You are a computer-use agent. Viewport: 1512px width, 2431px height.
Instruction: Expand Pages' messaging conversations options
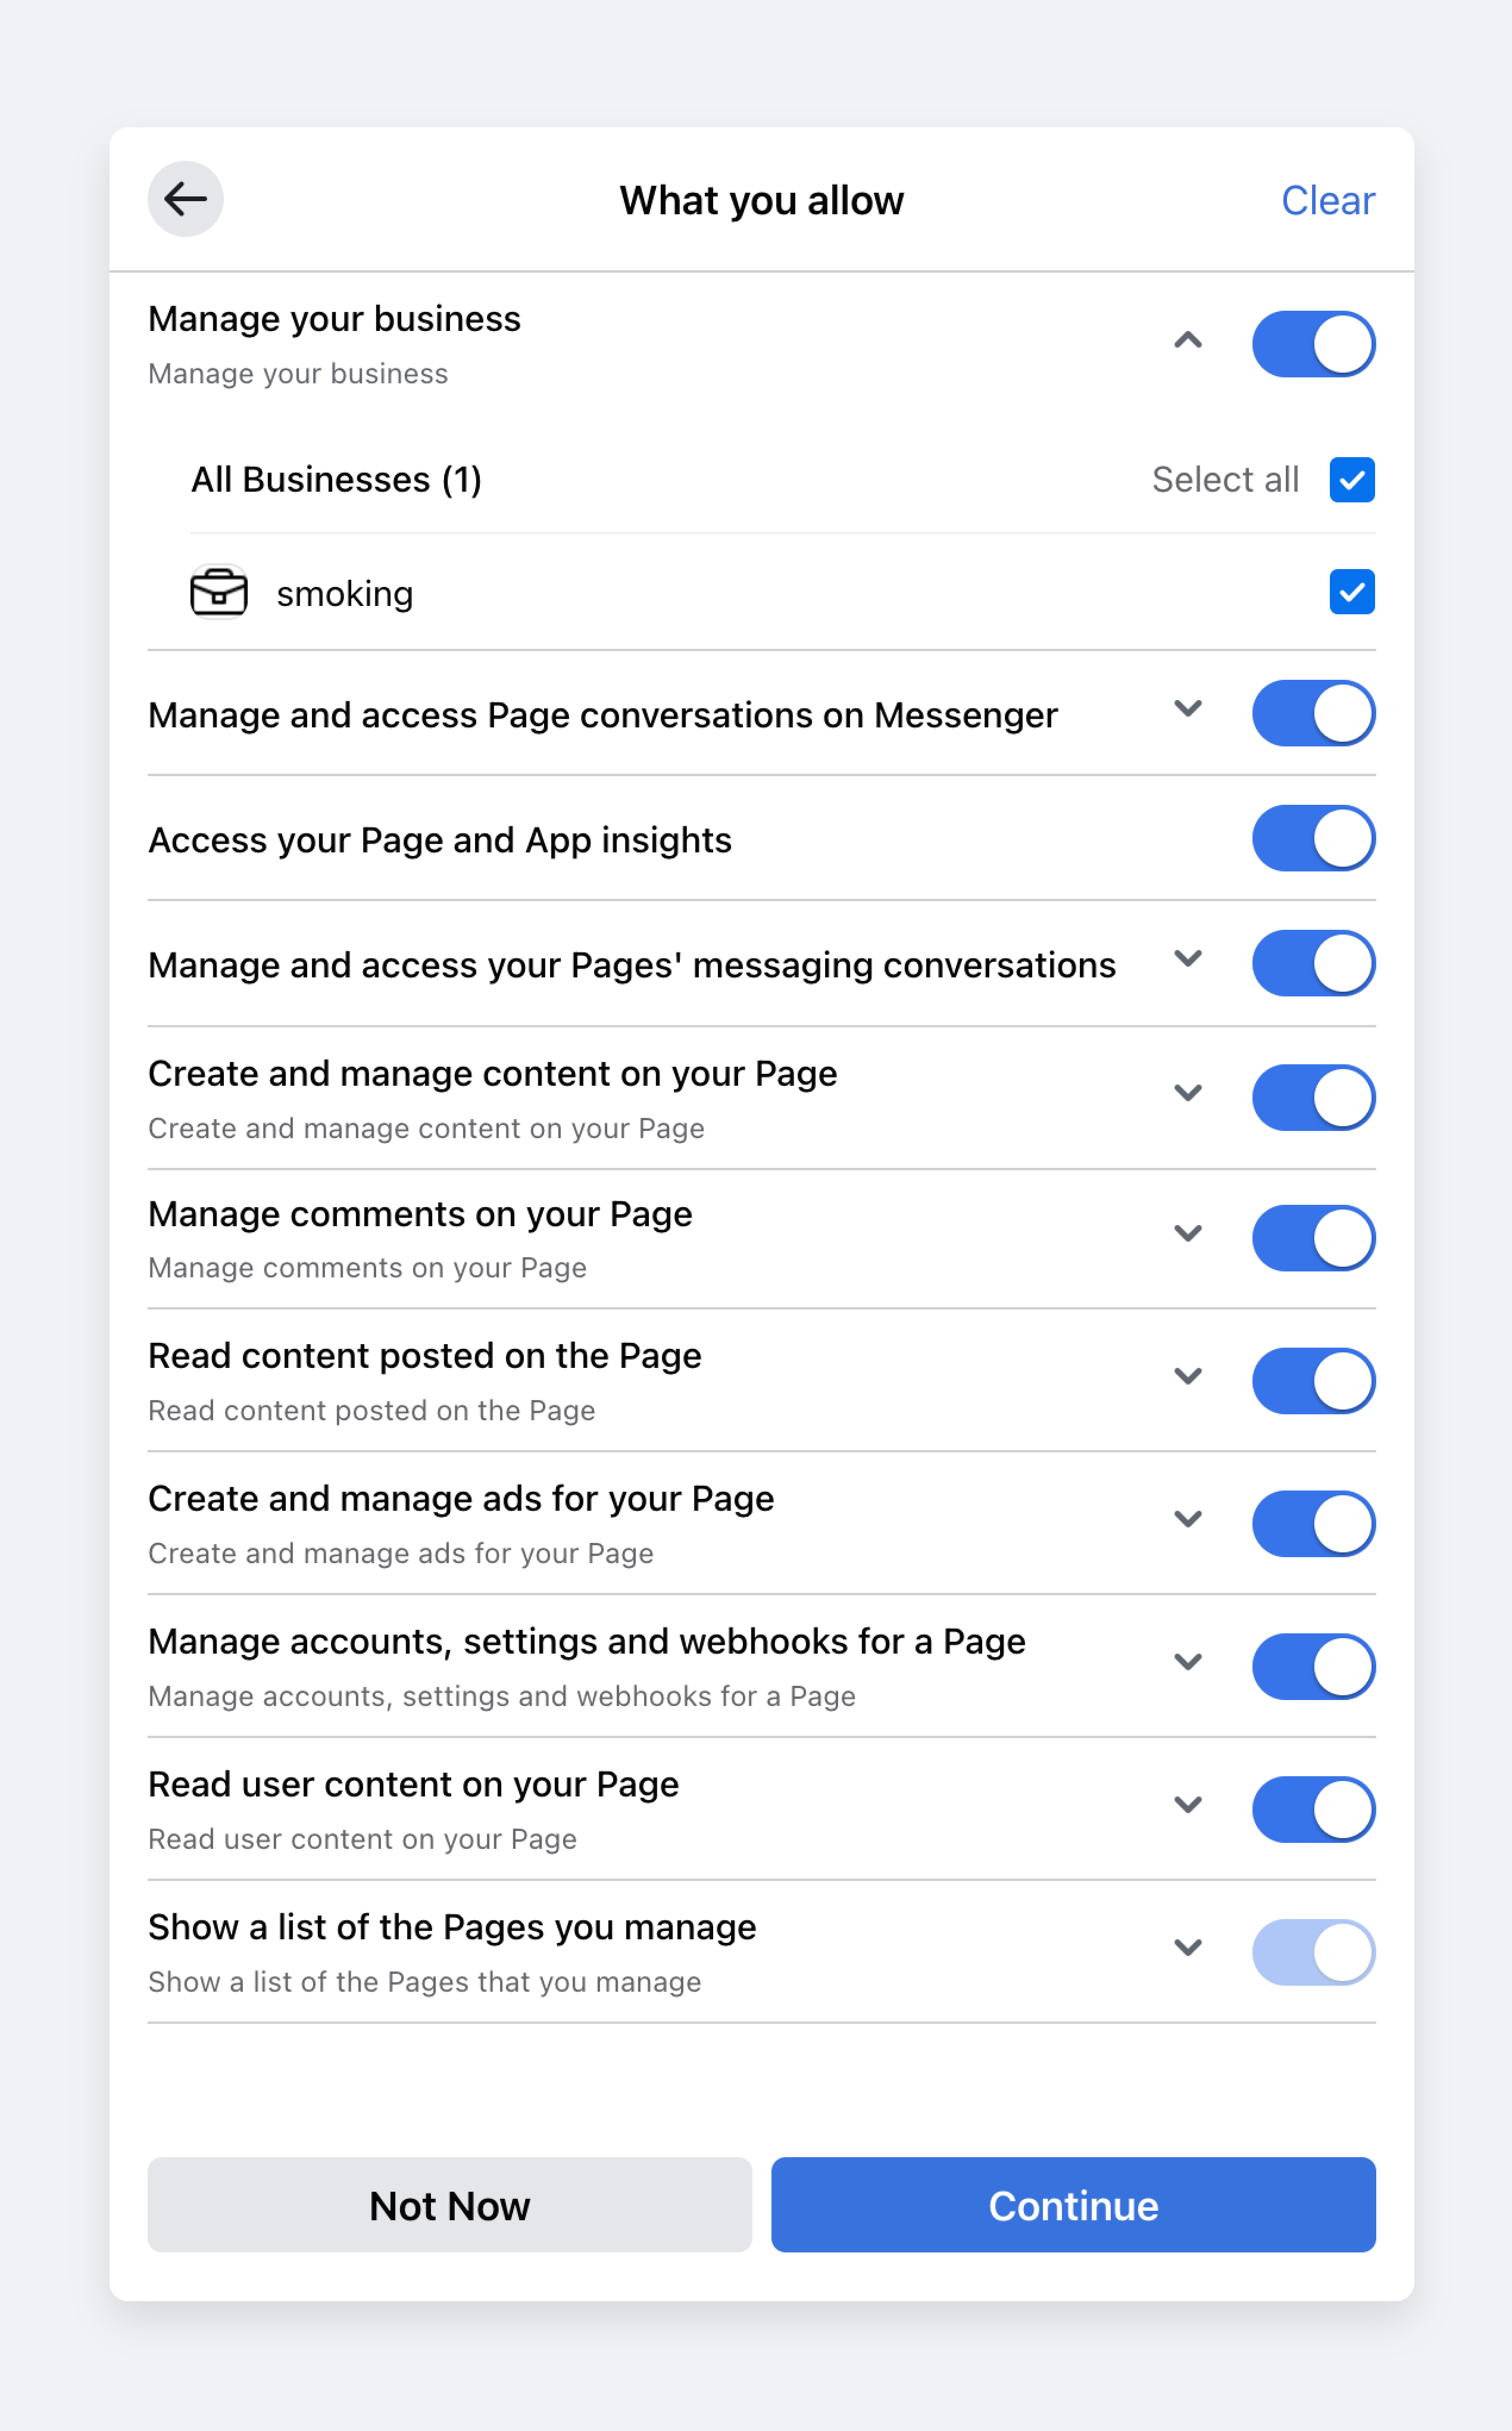coord(1187,959)
